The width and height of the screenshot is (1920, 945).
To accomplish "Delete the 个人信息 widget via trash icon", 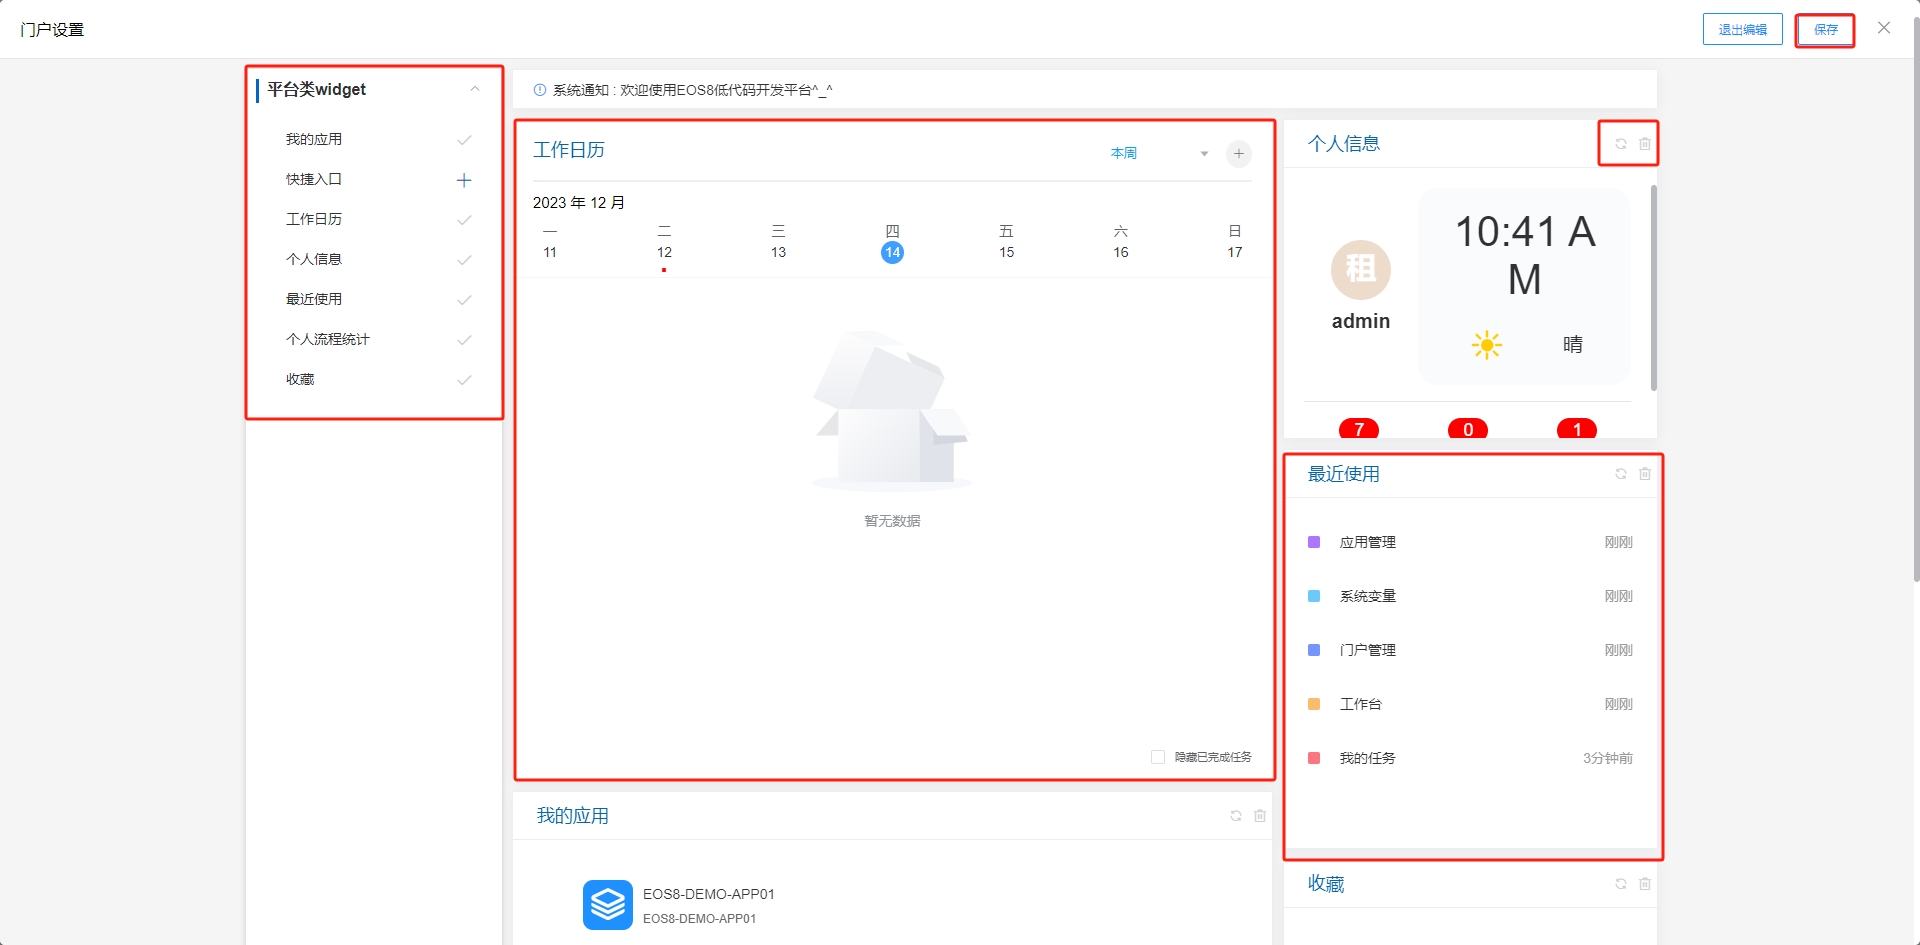I will coord(1645,143).
